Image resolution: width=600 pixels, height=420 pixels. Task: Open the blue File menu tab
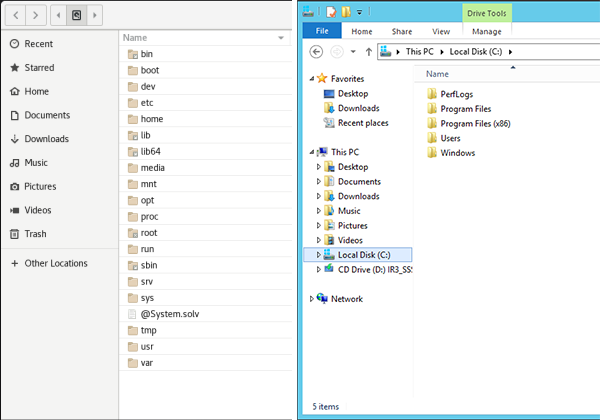pyautogui.click(x=321, y=32)
